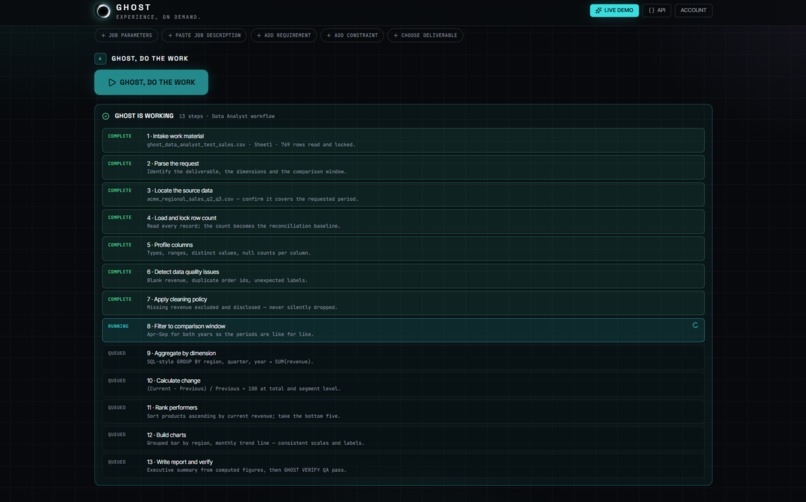Select step 9 Aggregate by dimension
Viewport: 806px width, 502px height.
(x=403, y=357)
